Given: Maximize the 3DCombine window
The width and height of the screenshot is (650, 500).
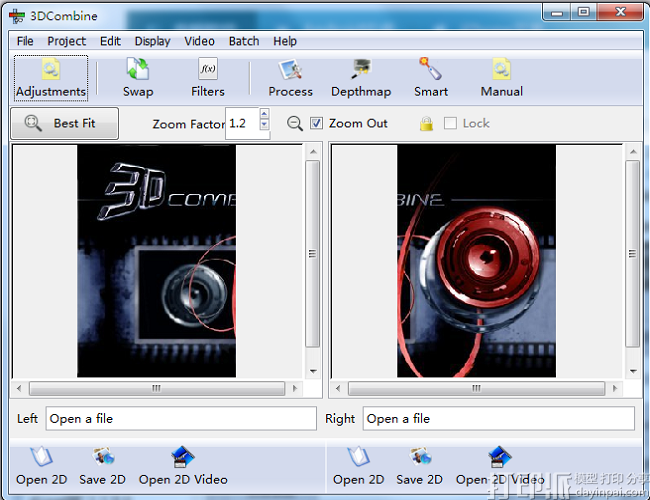Looking at the screenshot, I should point(584,12).
